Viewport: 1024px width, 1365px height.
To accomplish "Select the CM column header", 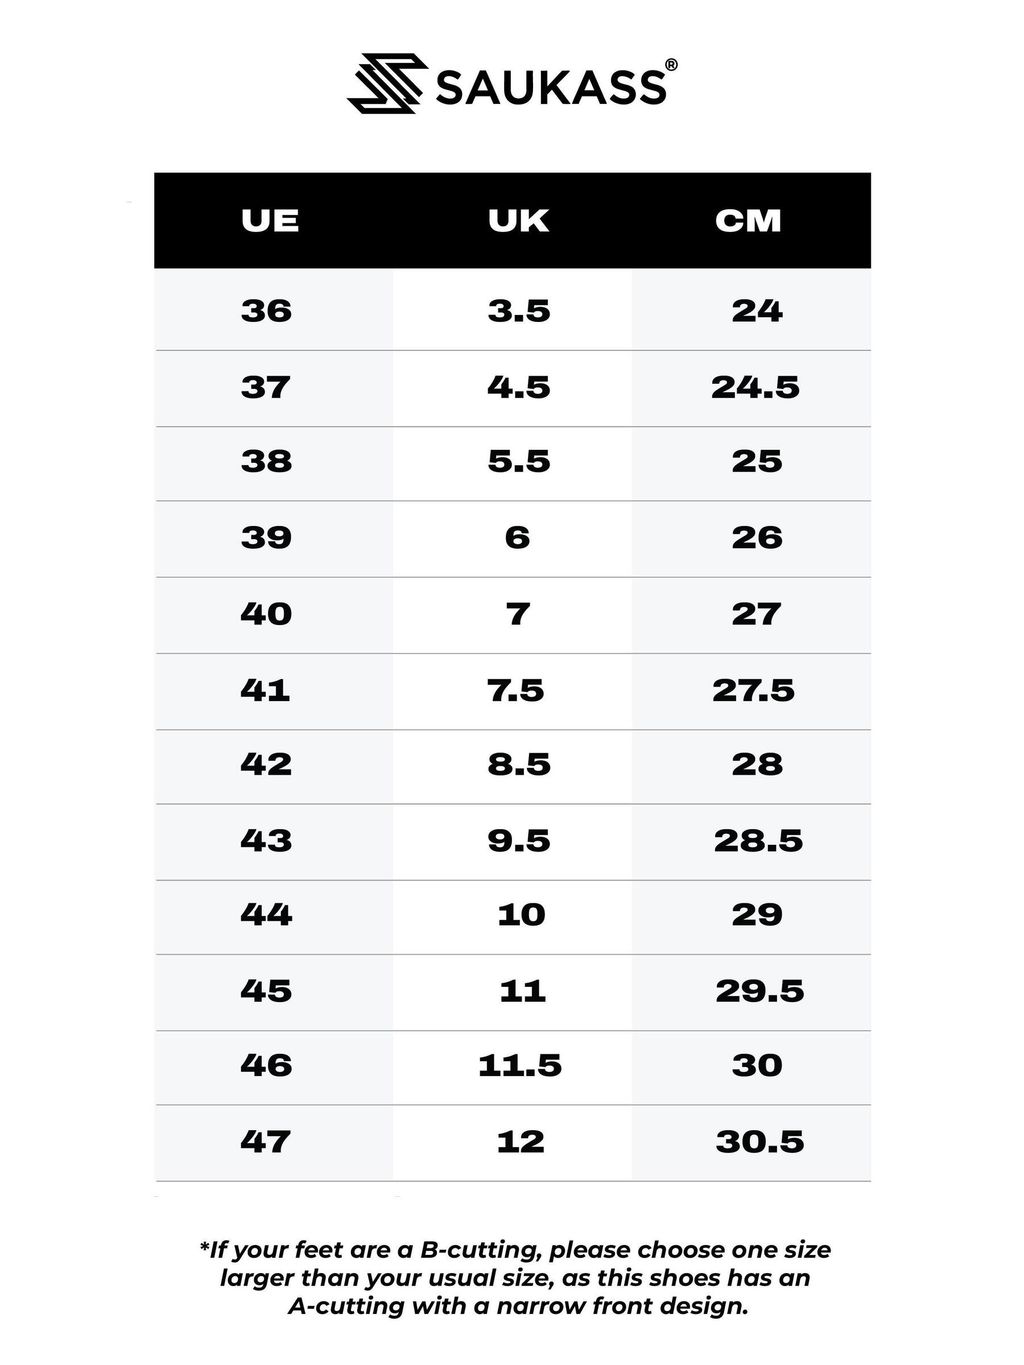I will [749, 221].
